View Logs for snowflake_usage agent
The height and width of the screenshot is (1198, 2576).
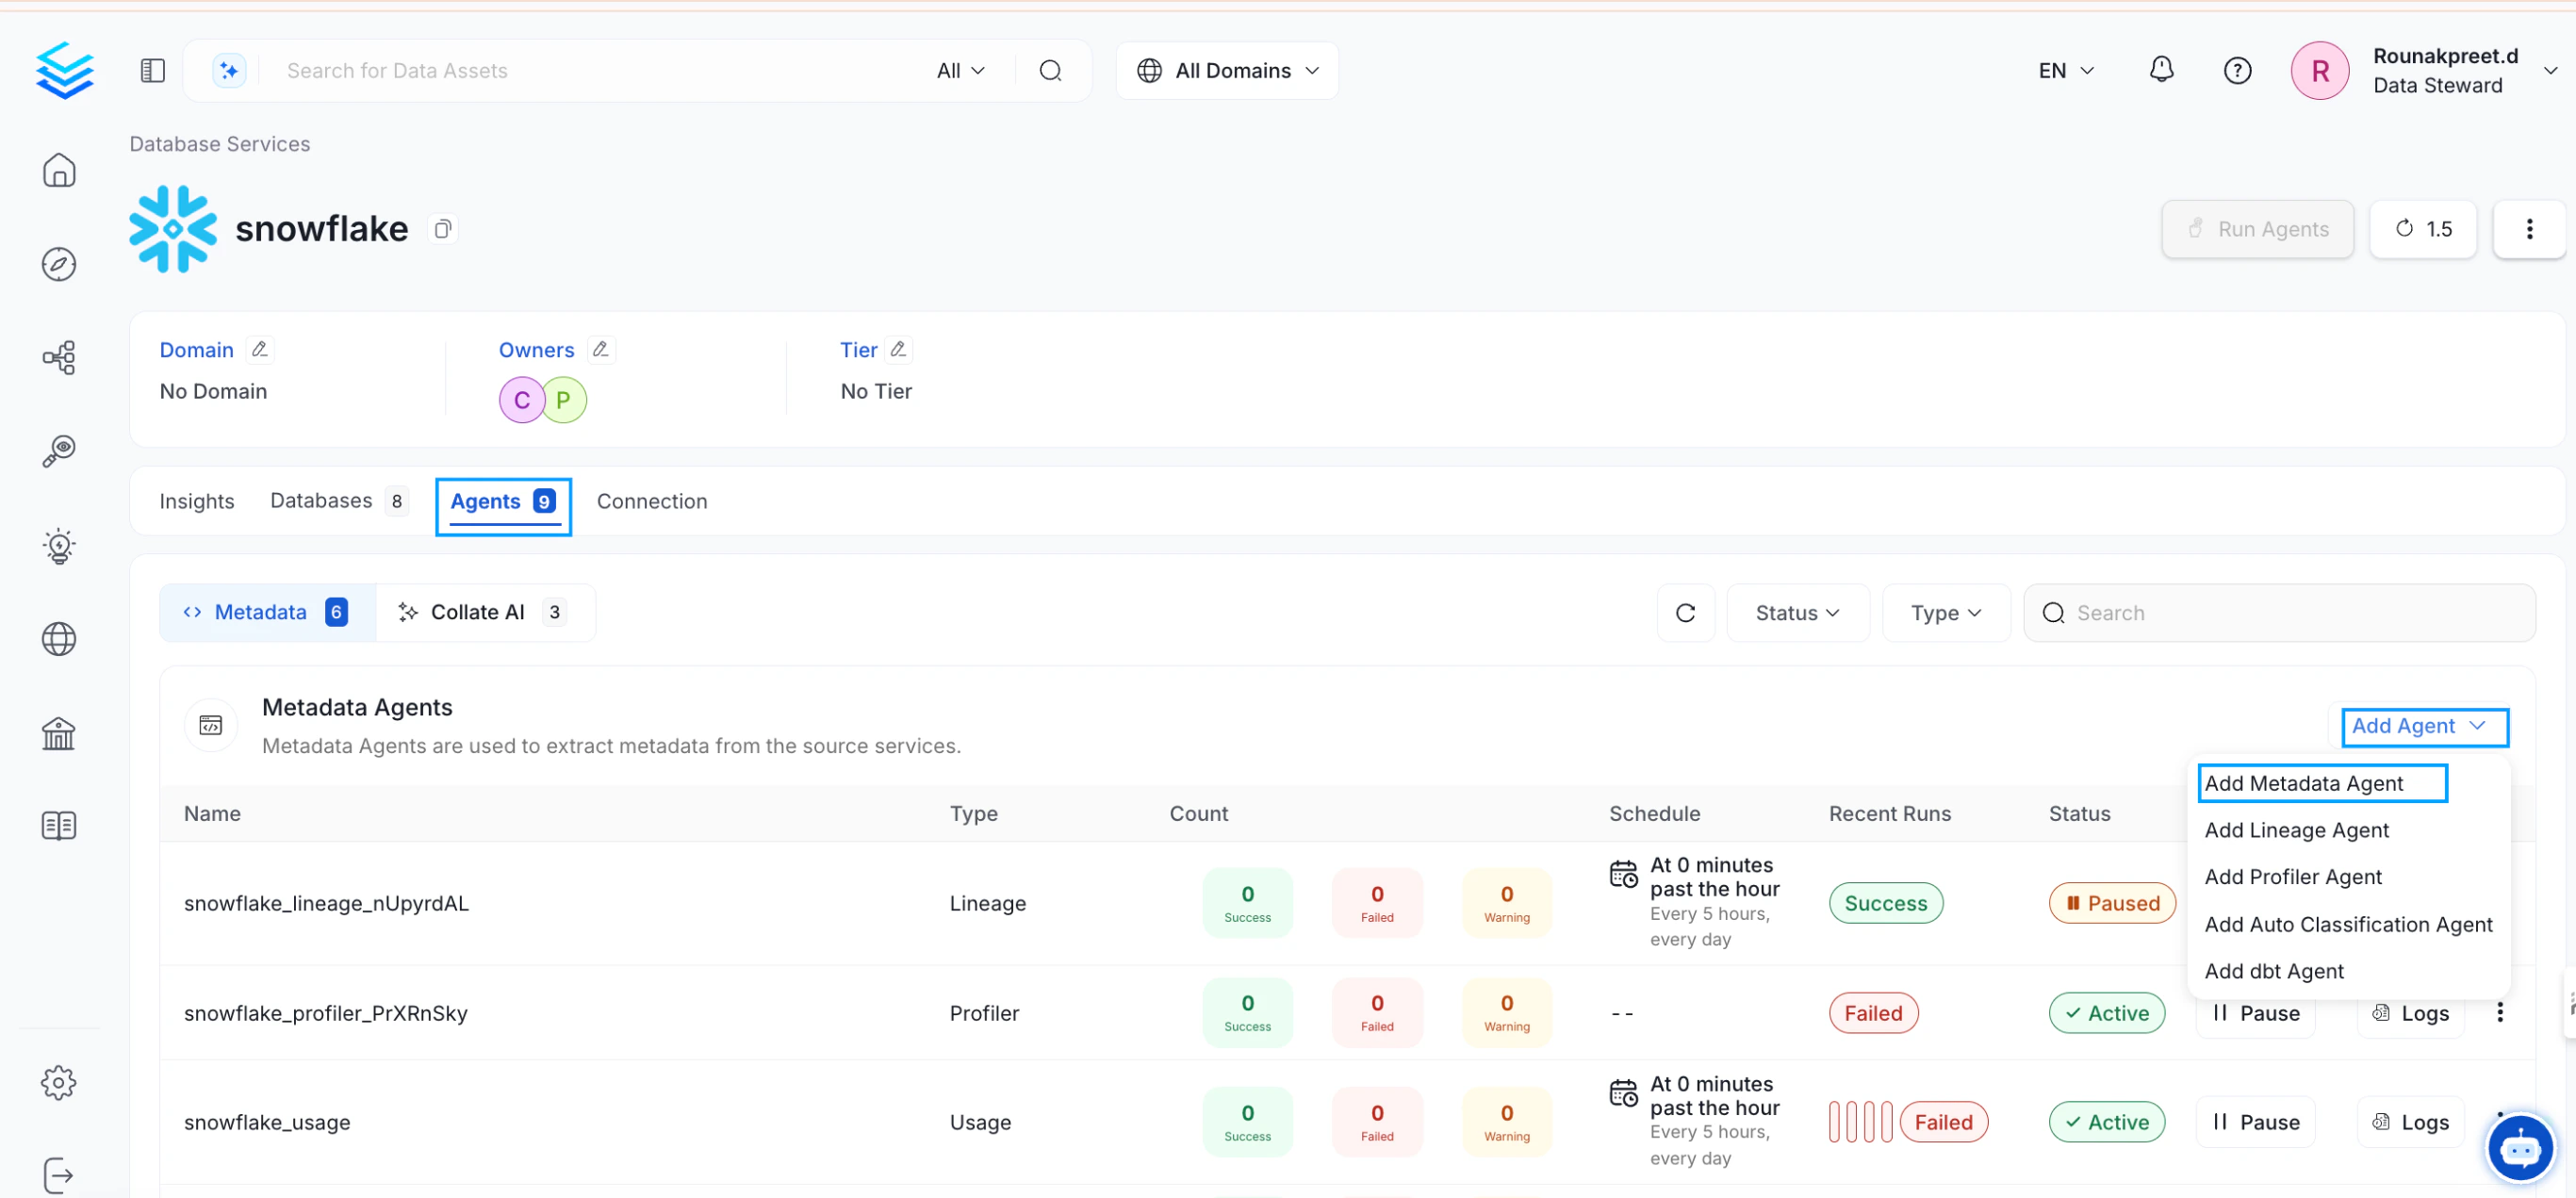point(2411,1122)
